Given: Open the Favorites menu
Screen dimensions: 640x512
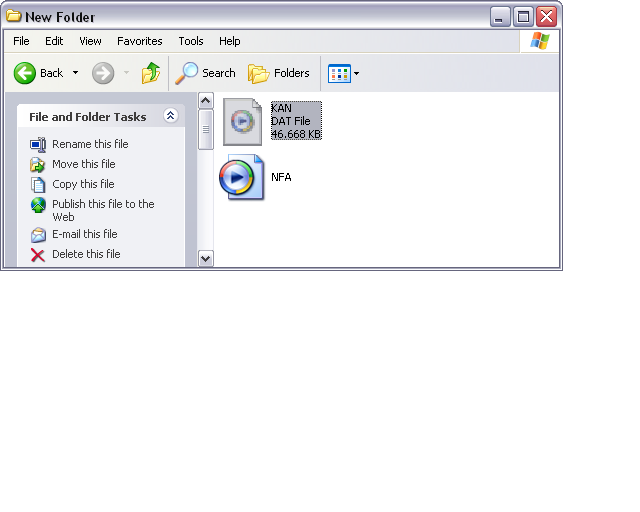Looking at the screenshot, I should click(140, 41).
